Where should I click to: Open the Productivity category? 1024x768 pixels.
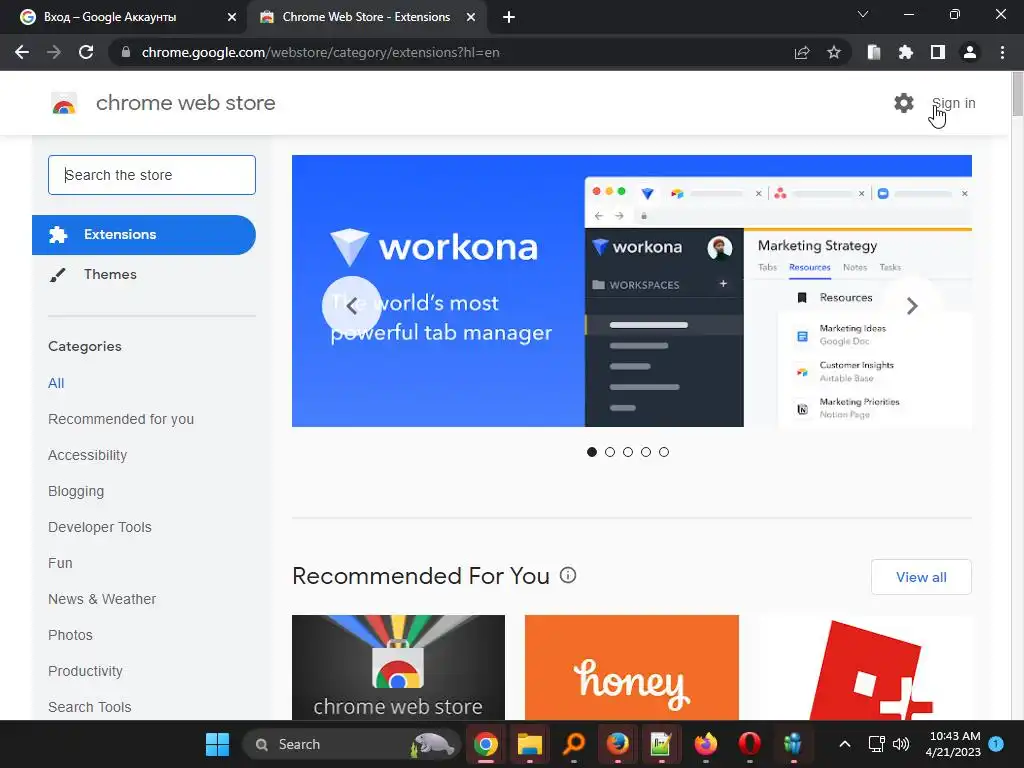pyautogui.click(x=86, y=671)
